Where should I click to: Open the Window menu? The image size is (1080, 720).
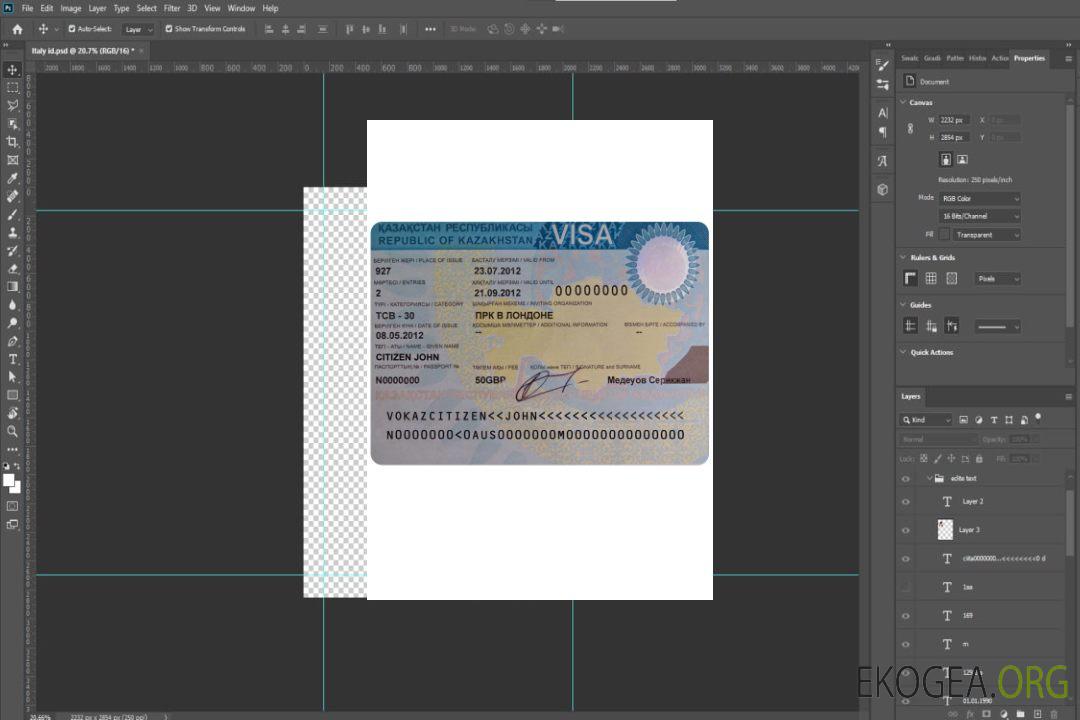pyautogui.click(x=241, y=8)
